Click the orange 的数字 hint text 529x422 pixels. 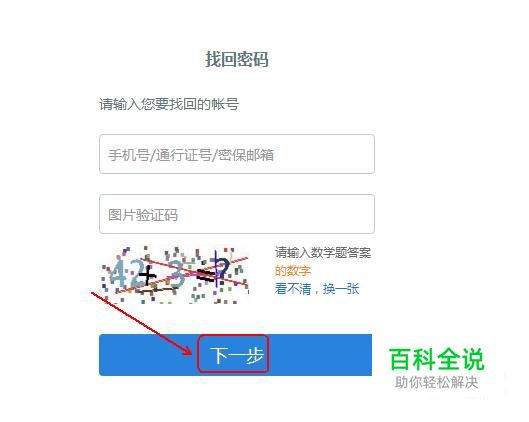click(293, 271)
